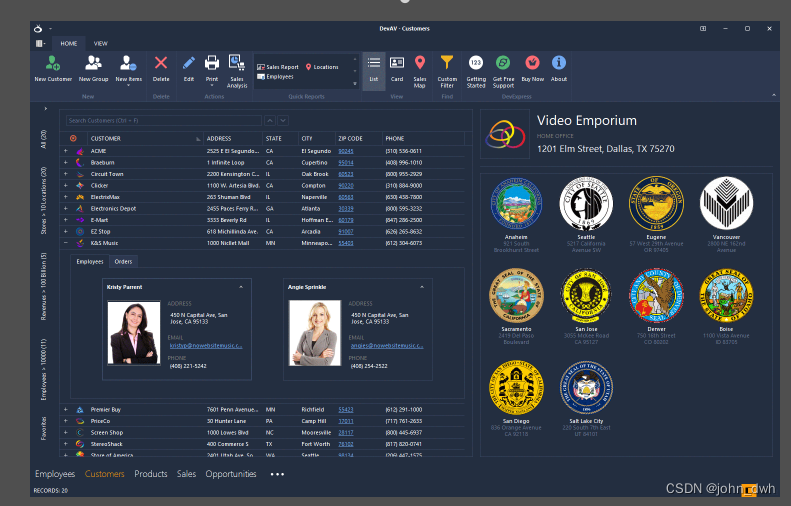
Task: Collapse the ribbon with the arrow
Action: 774,95
